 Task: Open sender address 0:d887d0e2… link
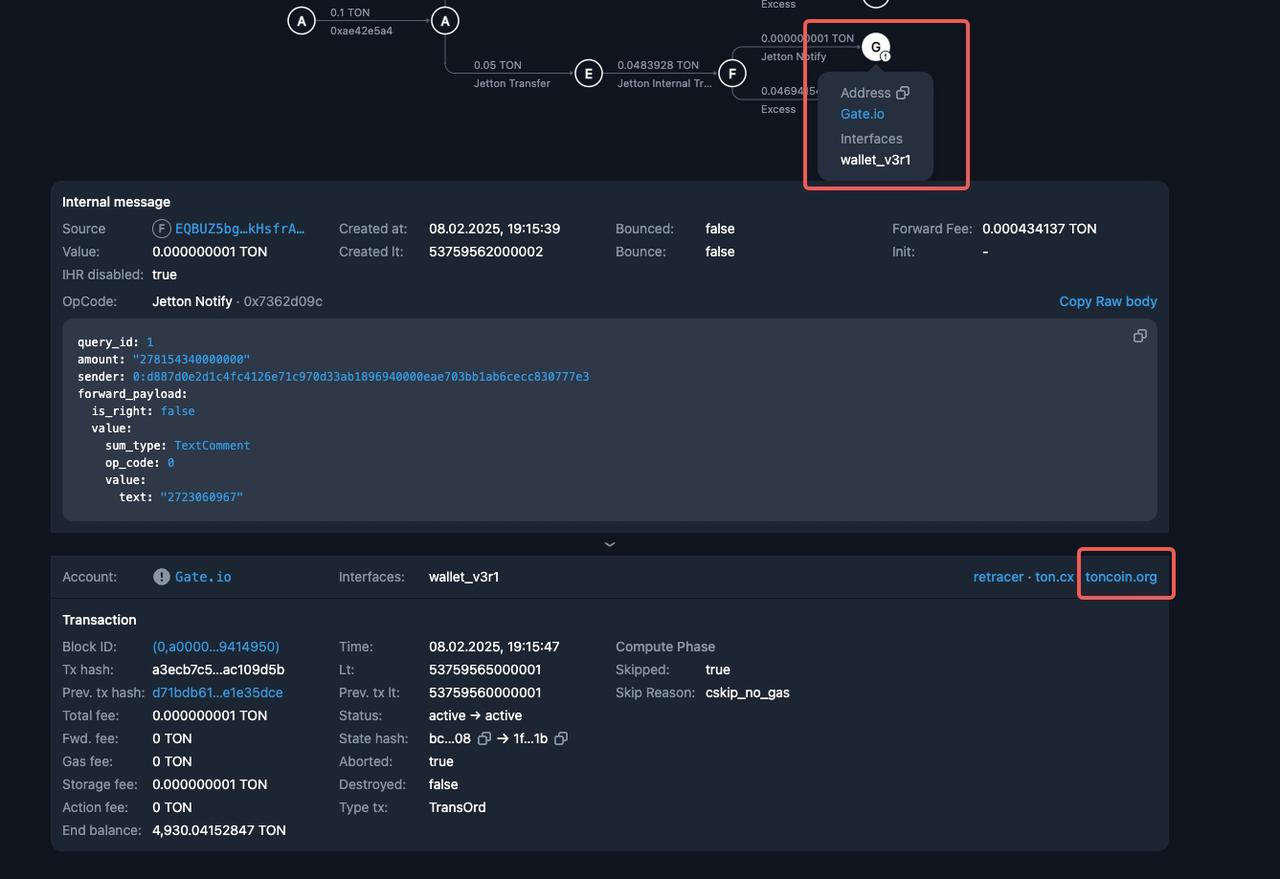coord(360,377)
